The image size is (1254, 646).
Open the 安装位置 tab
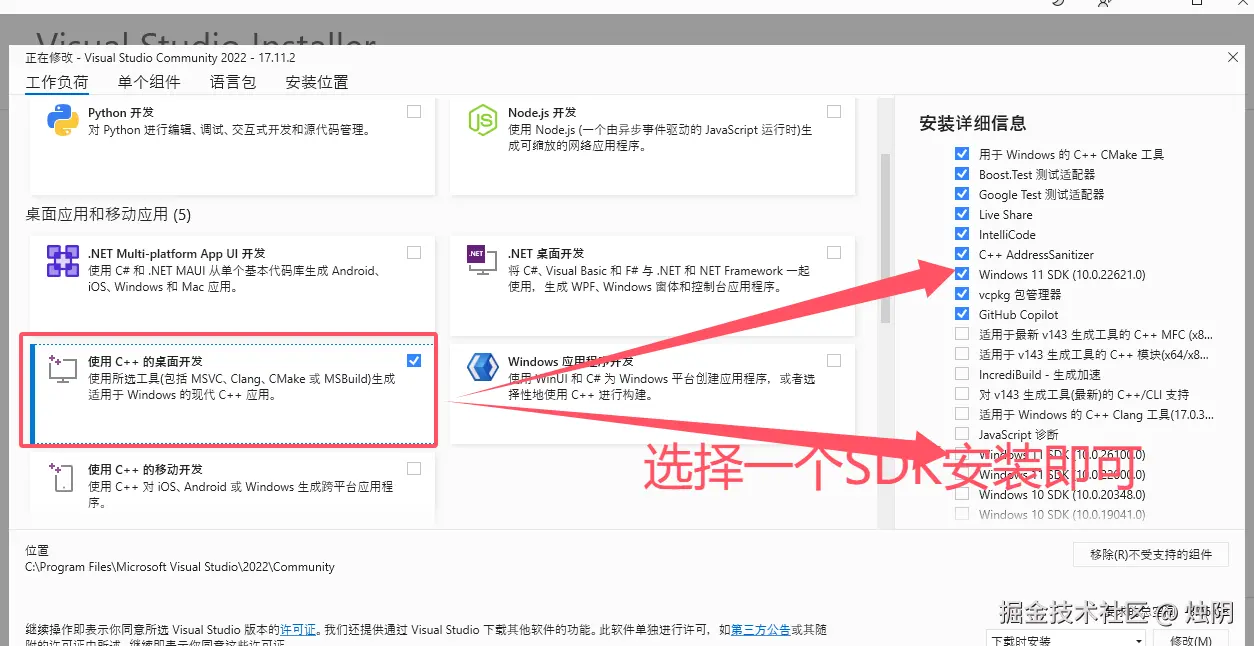[317, 82]
